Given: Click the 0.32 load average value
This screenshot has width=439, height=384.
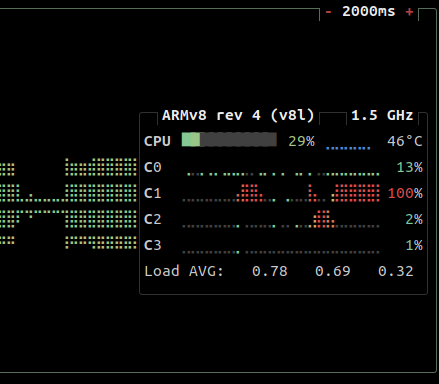Looking at the screenshot, I should [396, 271].
